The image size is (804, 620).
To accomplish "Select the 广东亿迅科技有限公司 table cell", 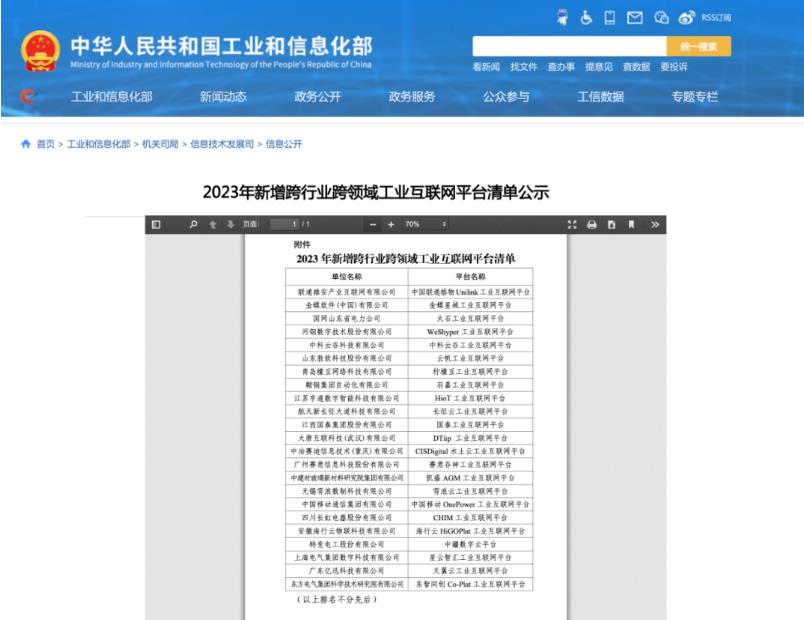I will 347,571.
